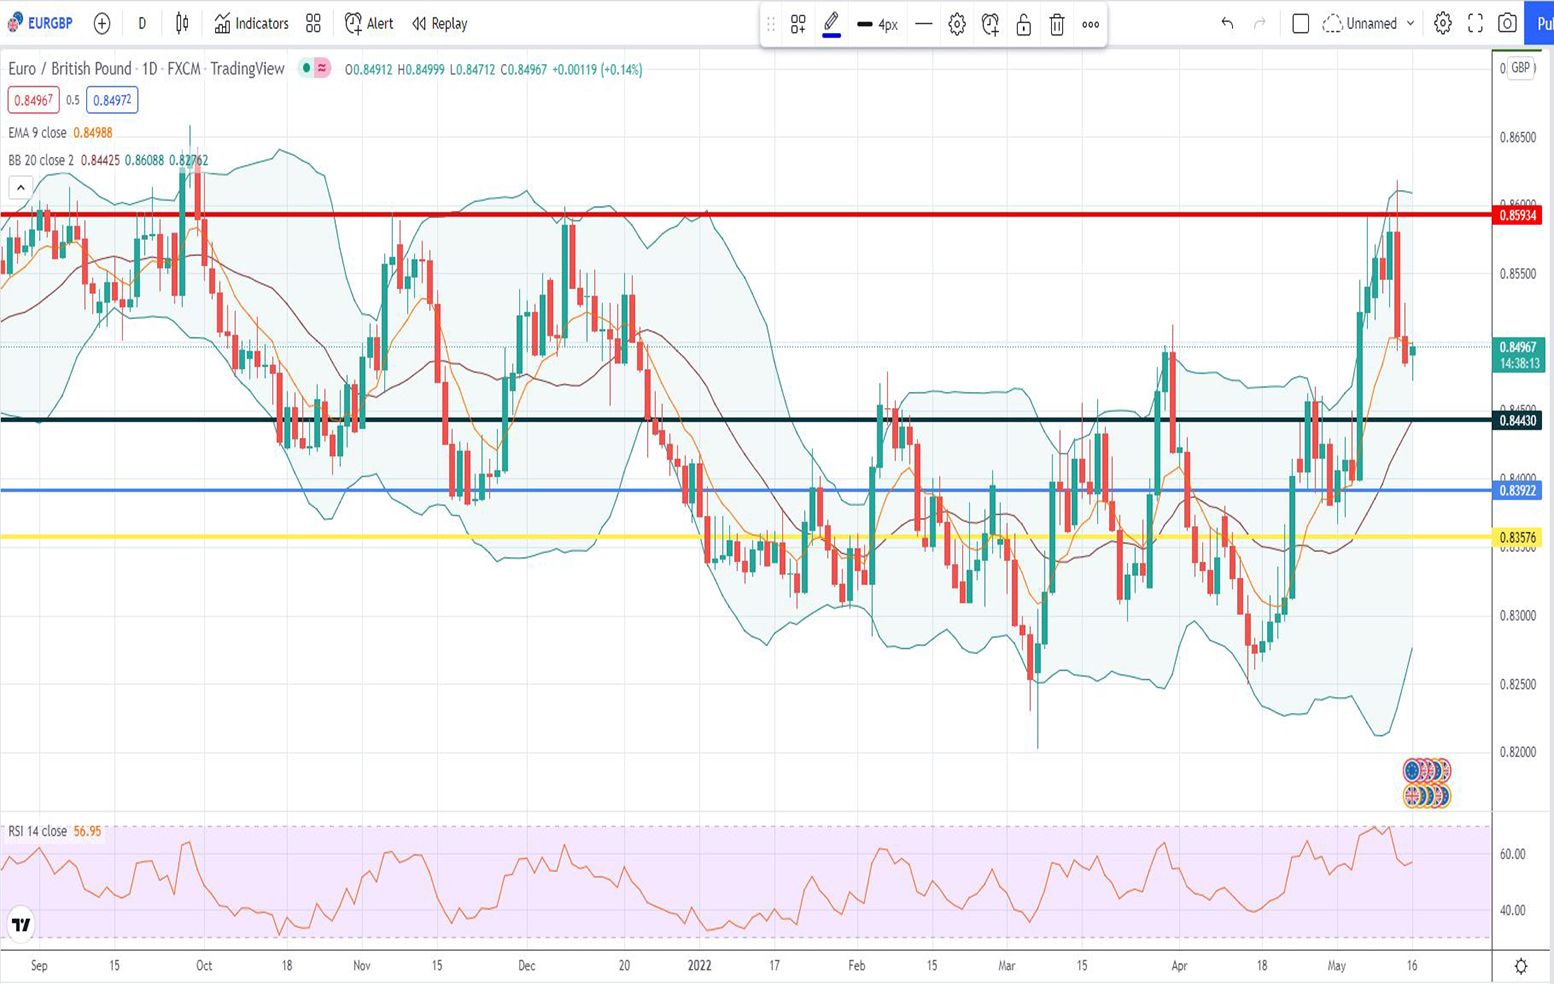Open the Unnamed layout dropdown
Image resolution: width=1554 pixels, height=984 pixels.
coord(1369,23)
